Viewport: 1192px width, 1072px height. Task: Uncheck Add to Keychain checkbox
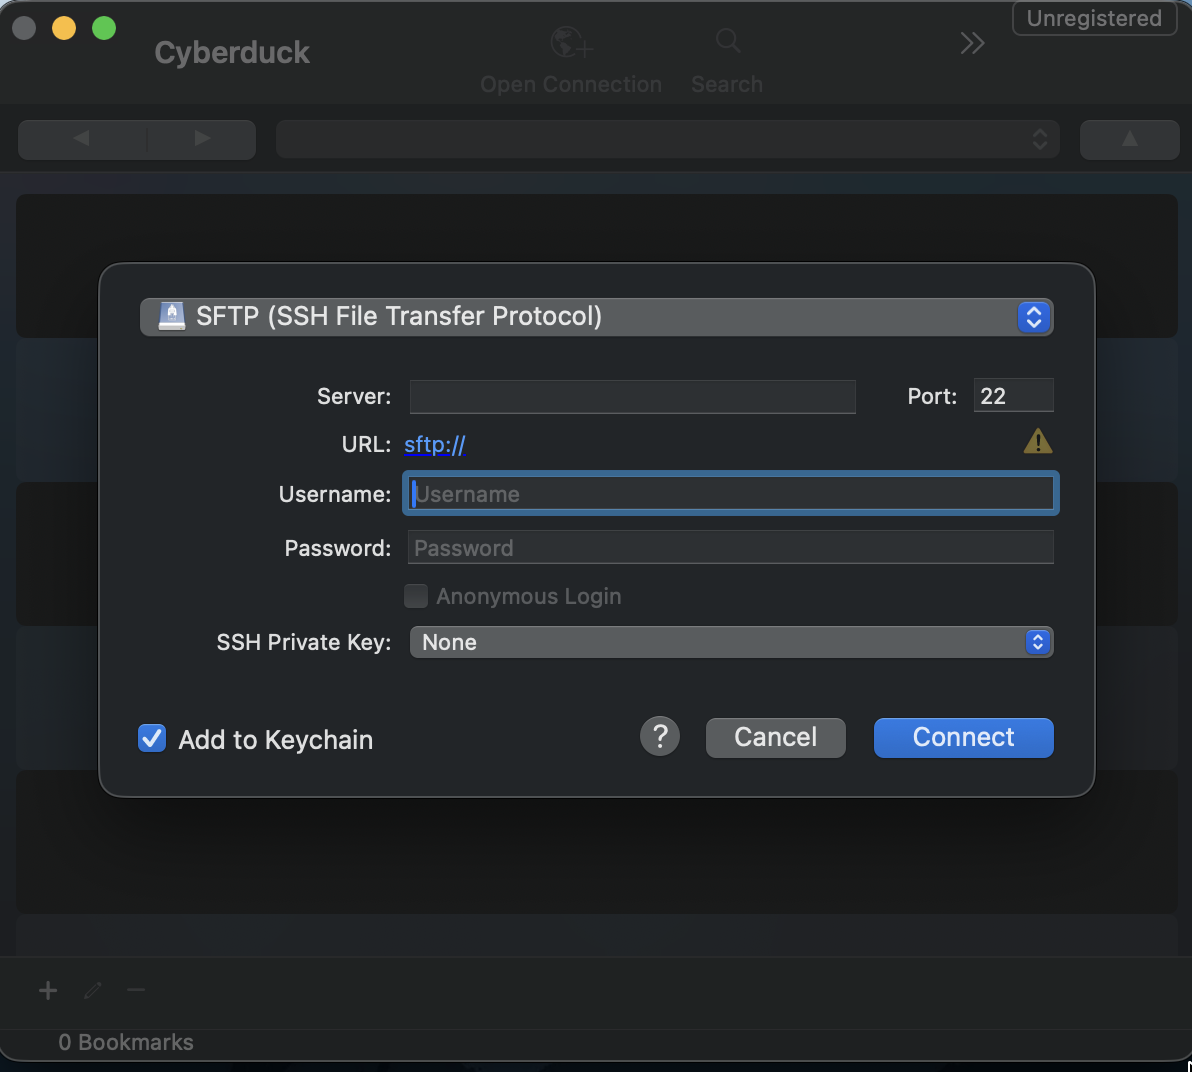coord(152,738)
